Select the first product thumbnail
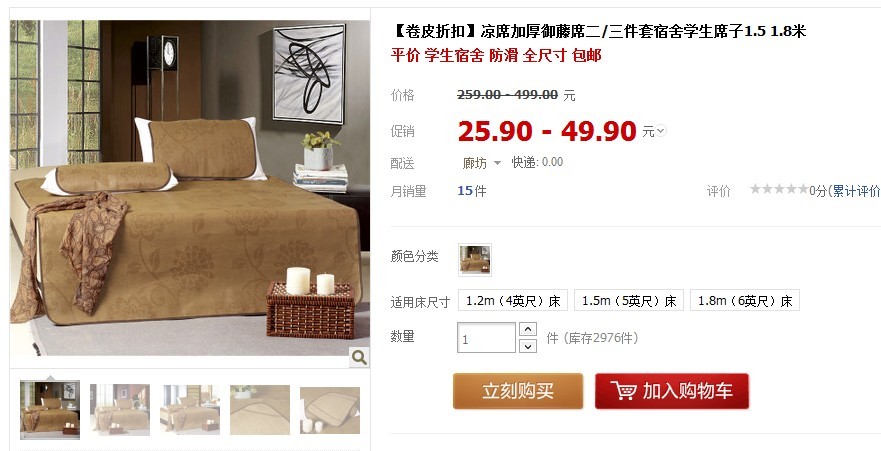Image resolution: width=881 pixels, height=451 pixels. 50,409
